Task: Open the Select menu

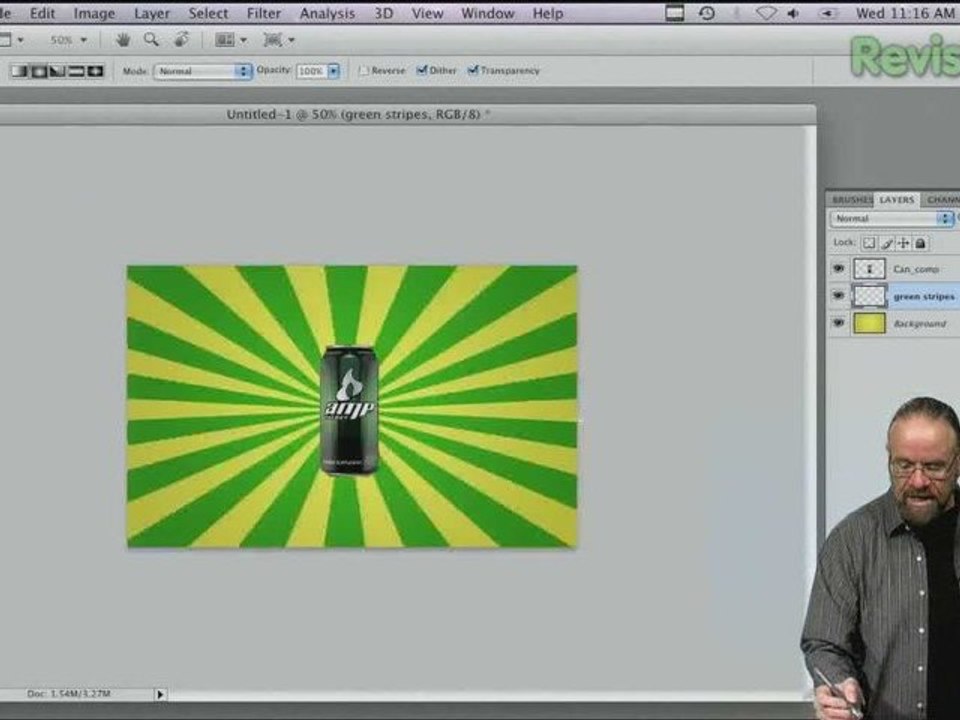Action: [208, 13]
